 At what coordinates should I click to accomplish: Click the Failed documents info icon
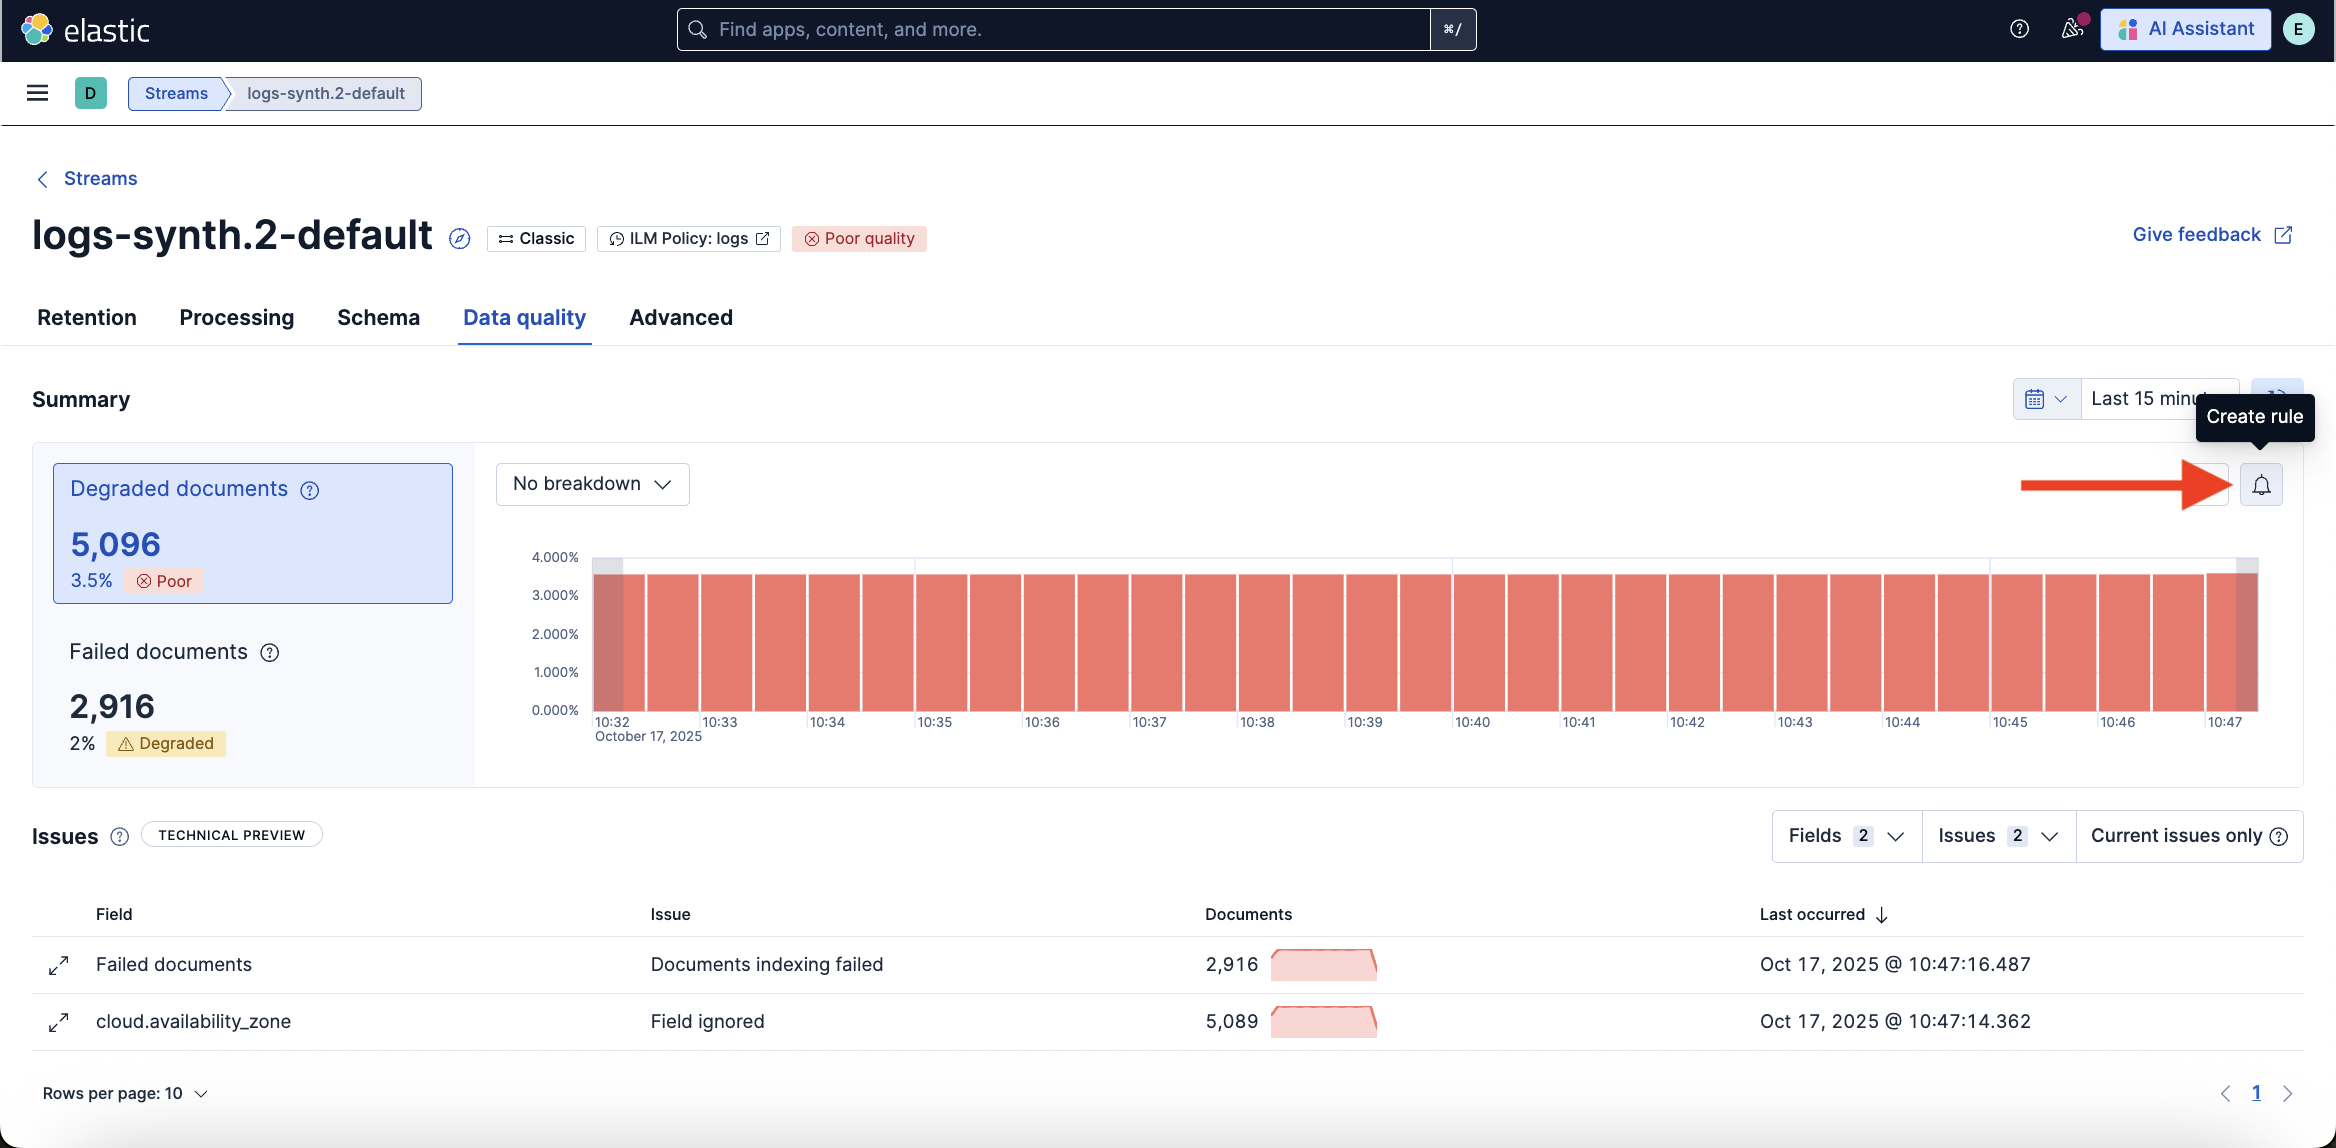pos(269,653)
